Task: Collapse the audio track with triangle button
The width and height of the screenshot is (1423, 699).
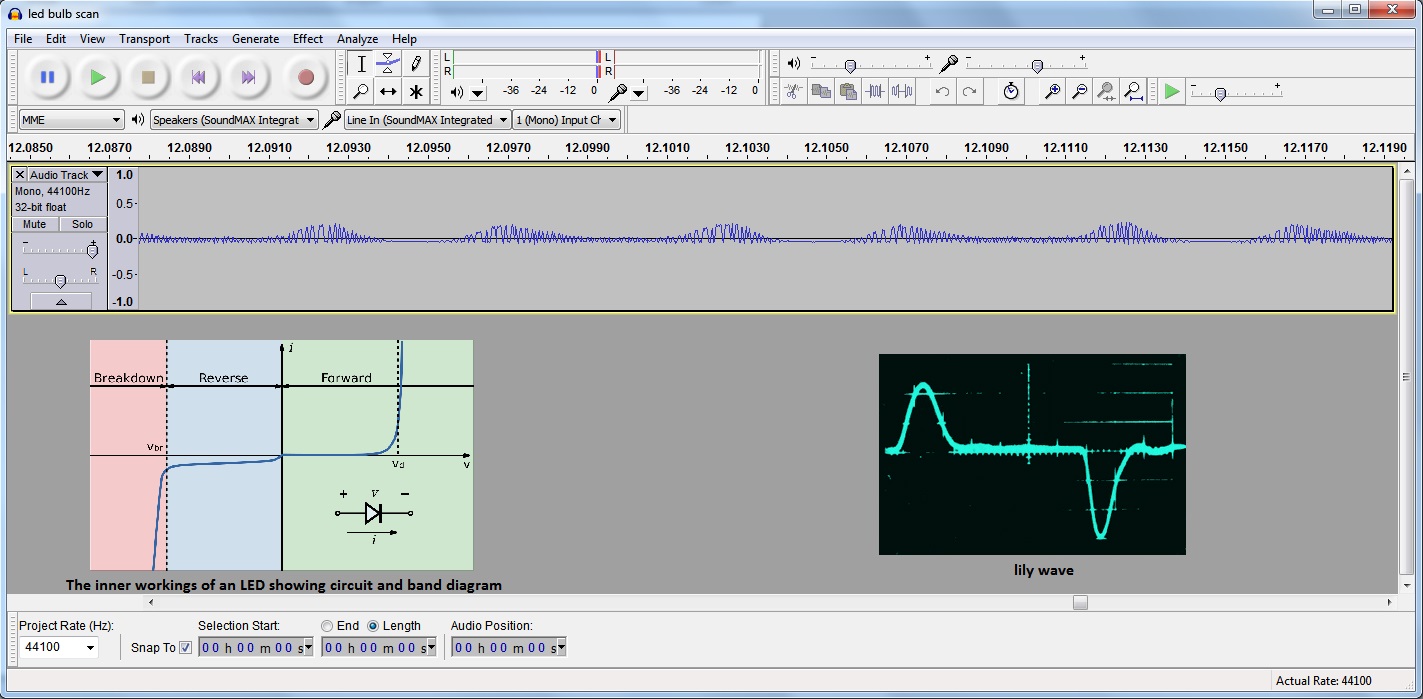Action: tap(61, 301)
